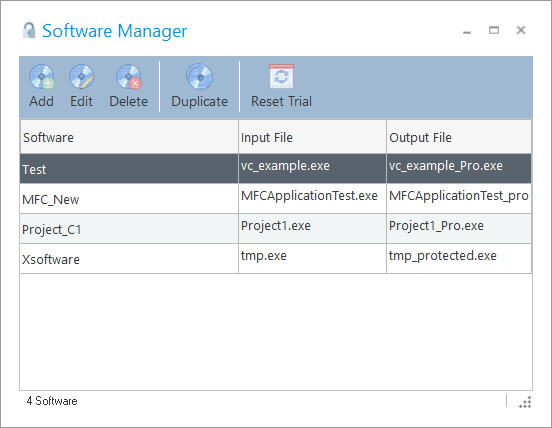Click the vc_example.exe input file cell

312,169
